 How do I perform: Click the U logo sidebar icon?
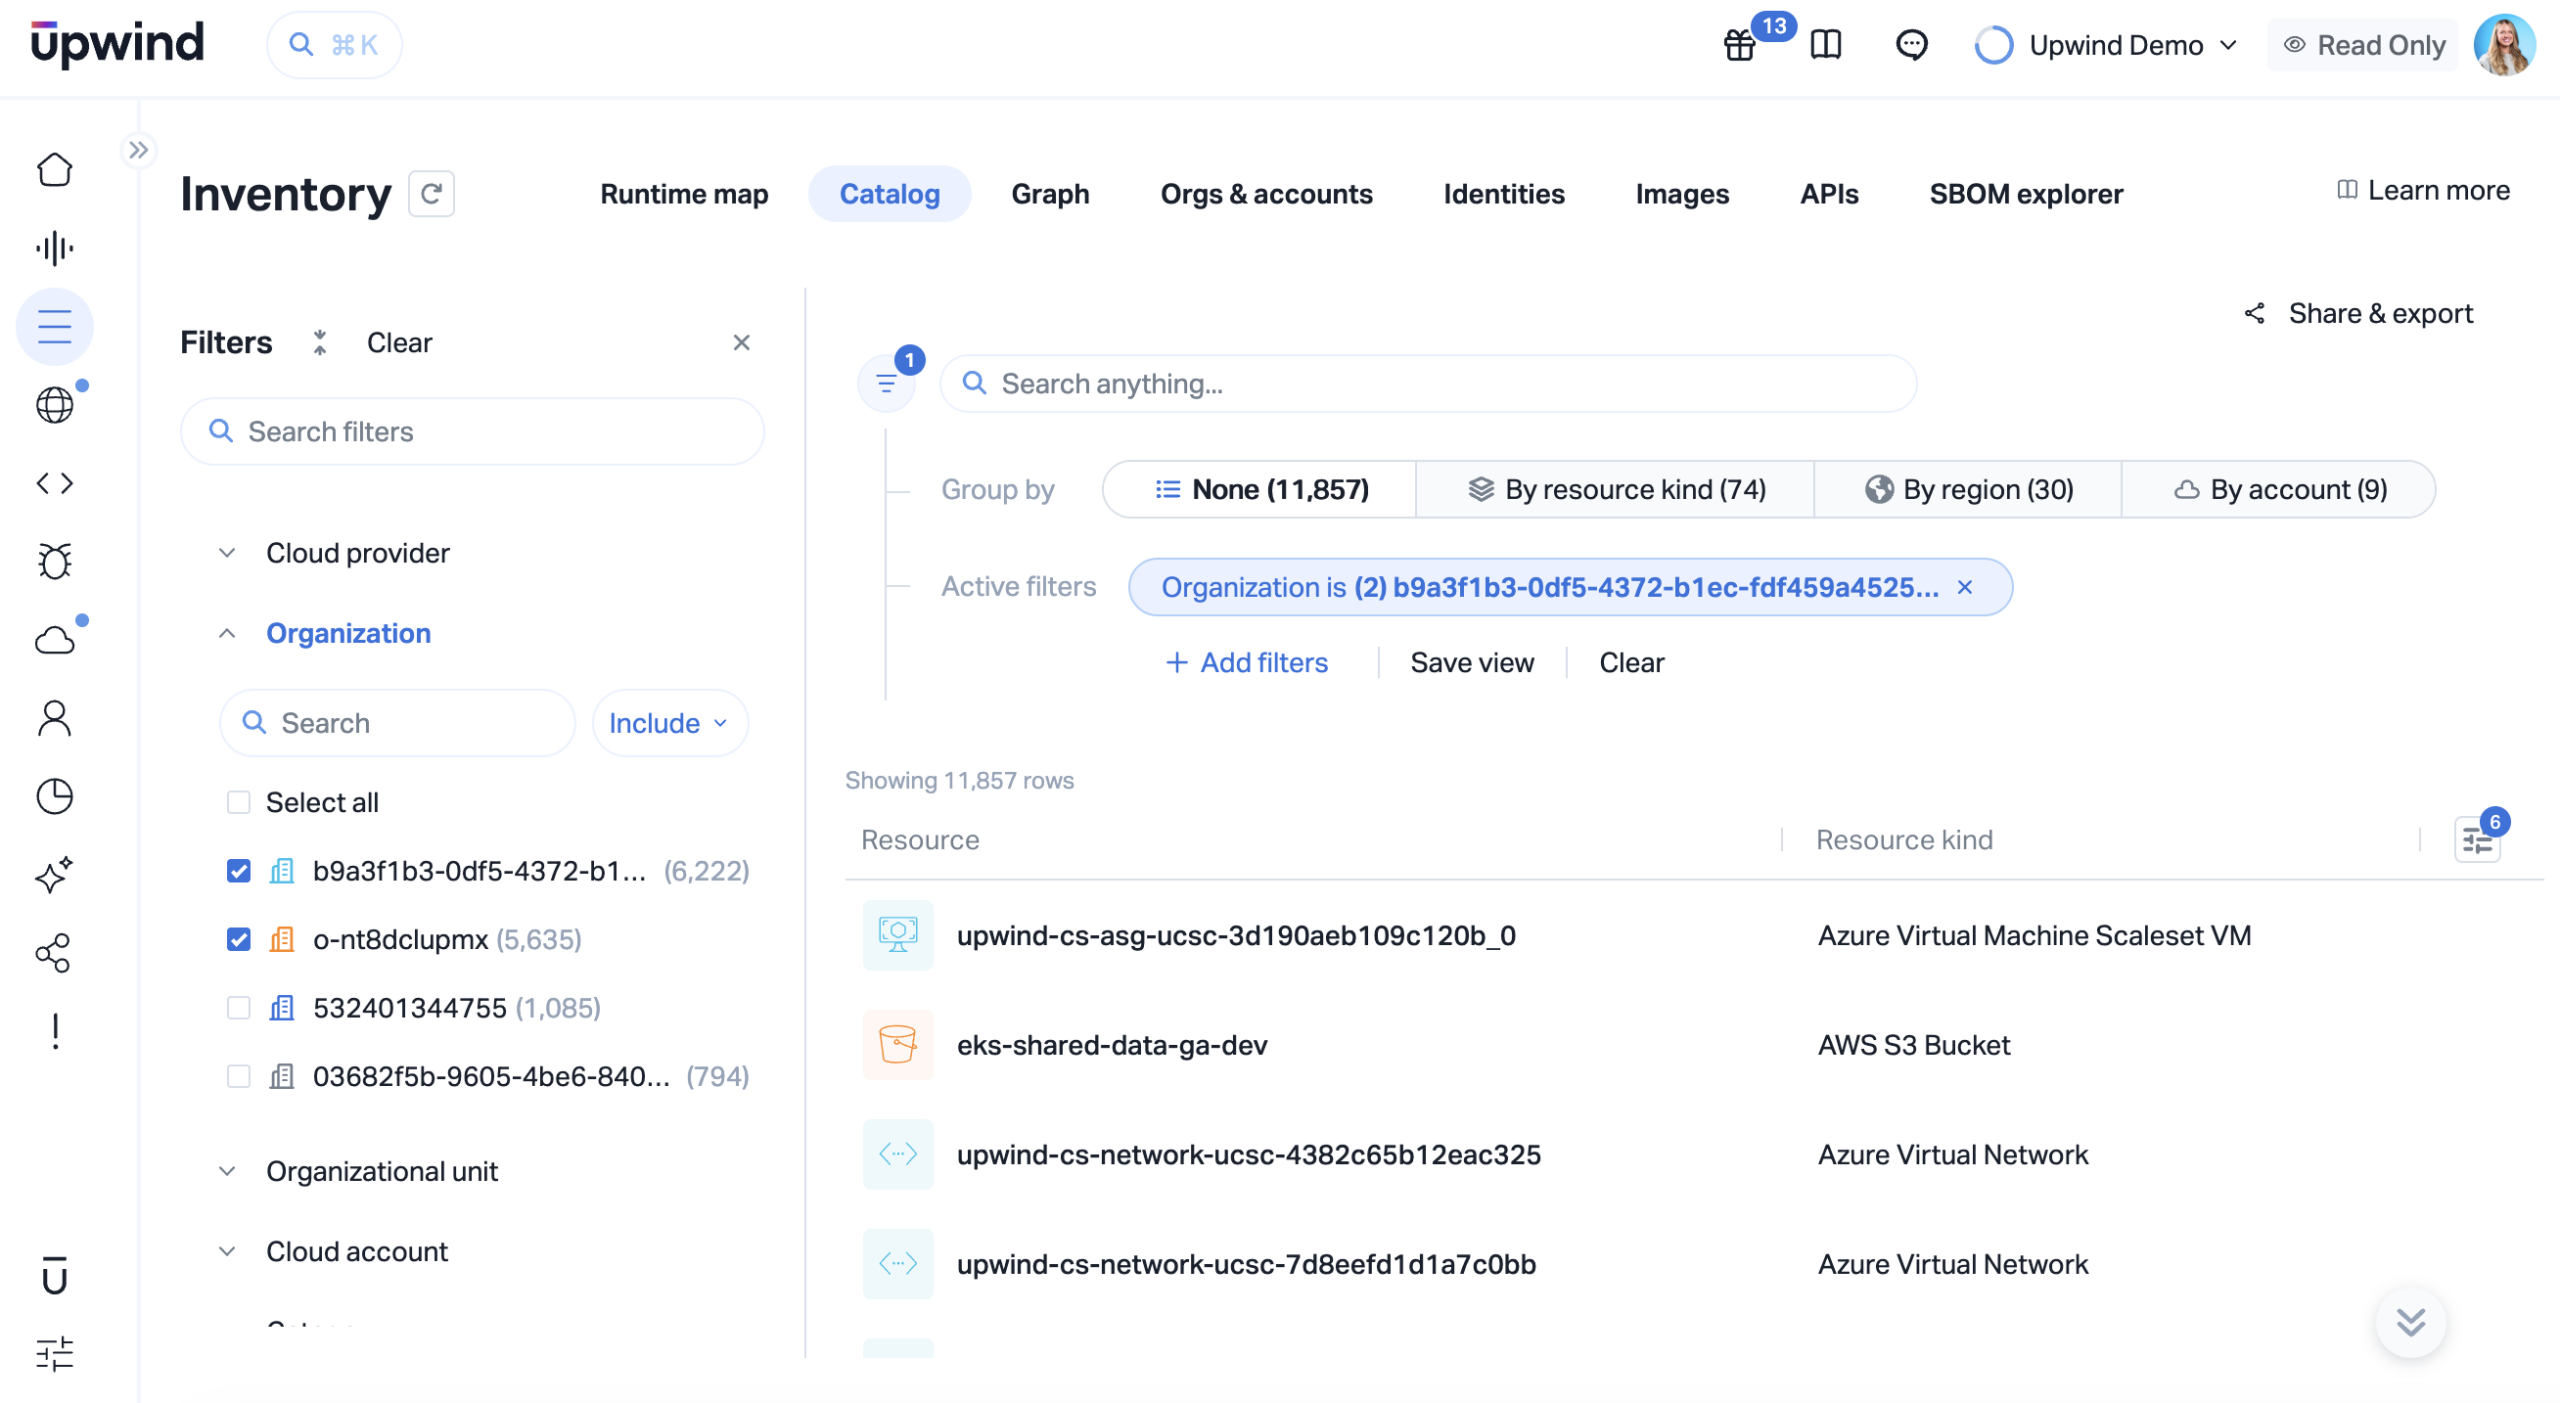coord(55,1275)
